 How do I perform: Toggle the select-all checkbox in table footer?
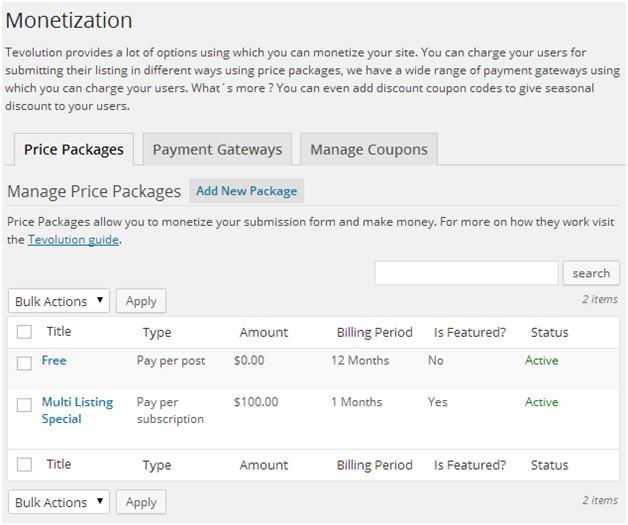25,465
